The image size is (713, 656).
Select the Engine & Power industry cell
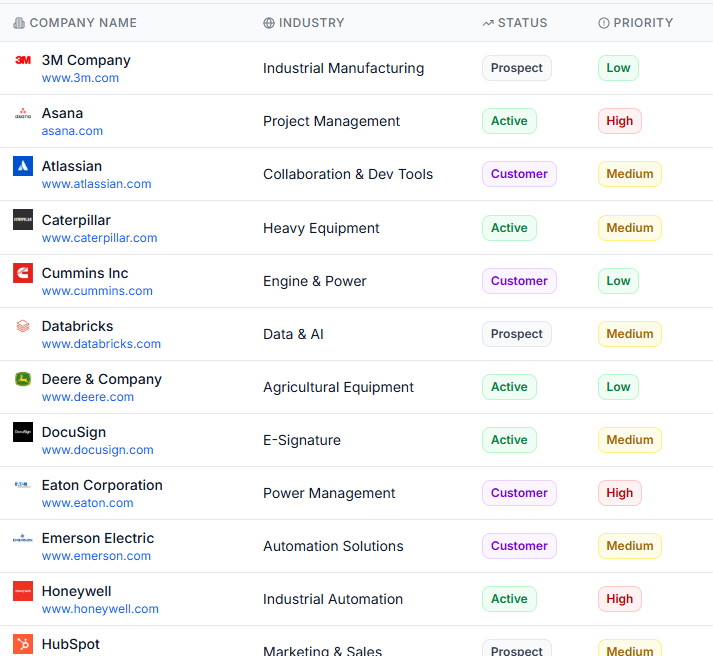point(315,281)
